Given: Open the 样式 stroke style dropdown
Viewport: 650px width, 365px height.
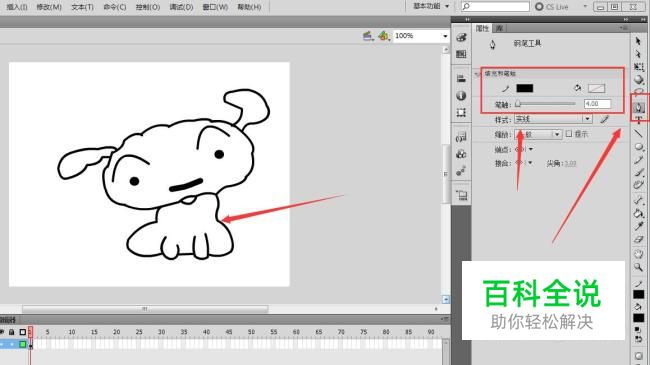Looking at the screenshot, I should coord(553,119).
